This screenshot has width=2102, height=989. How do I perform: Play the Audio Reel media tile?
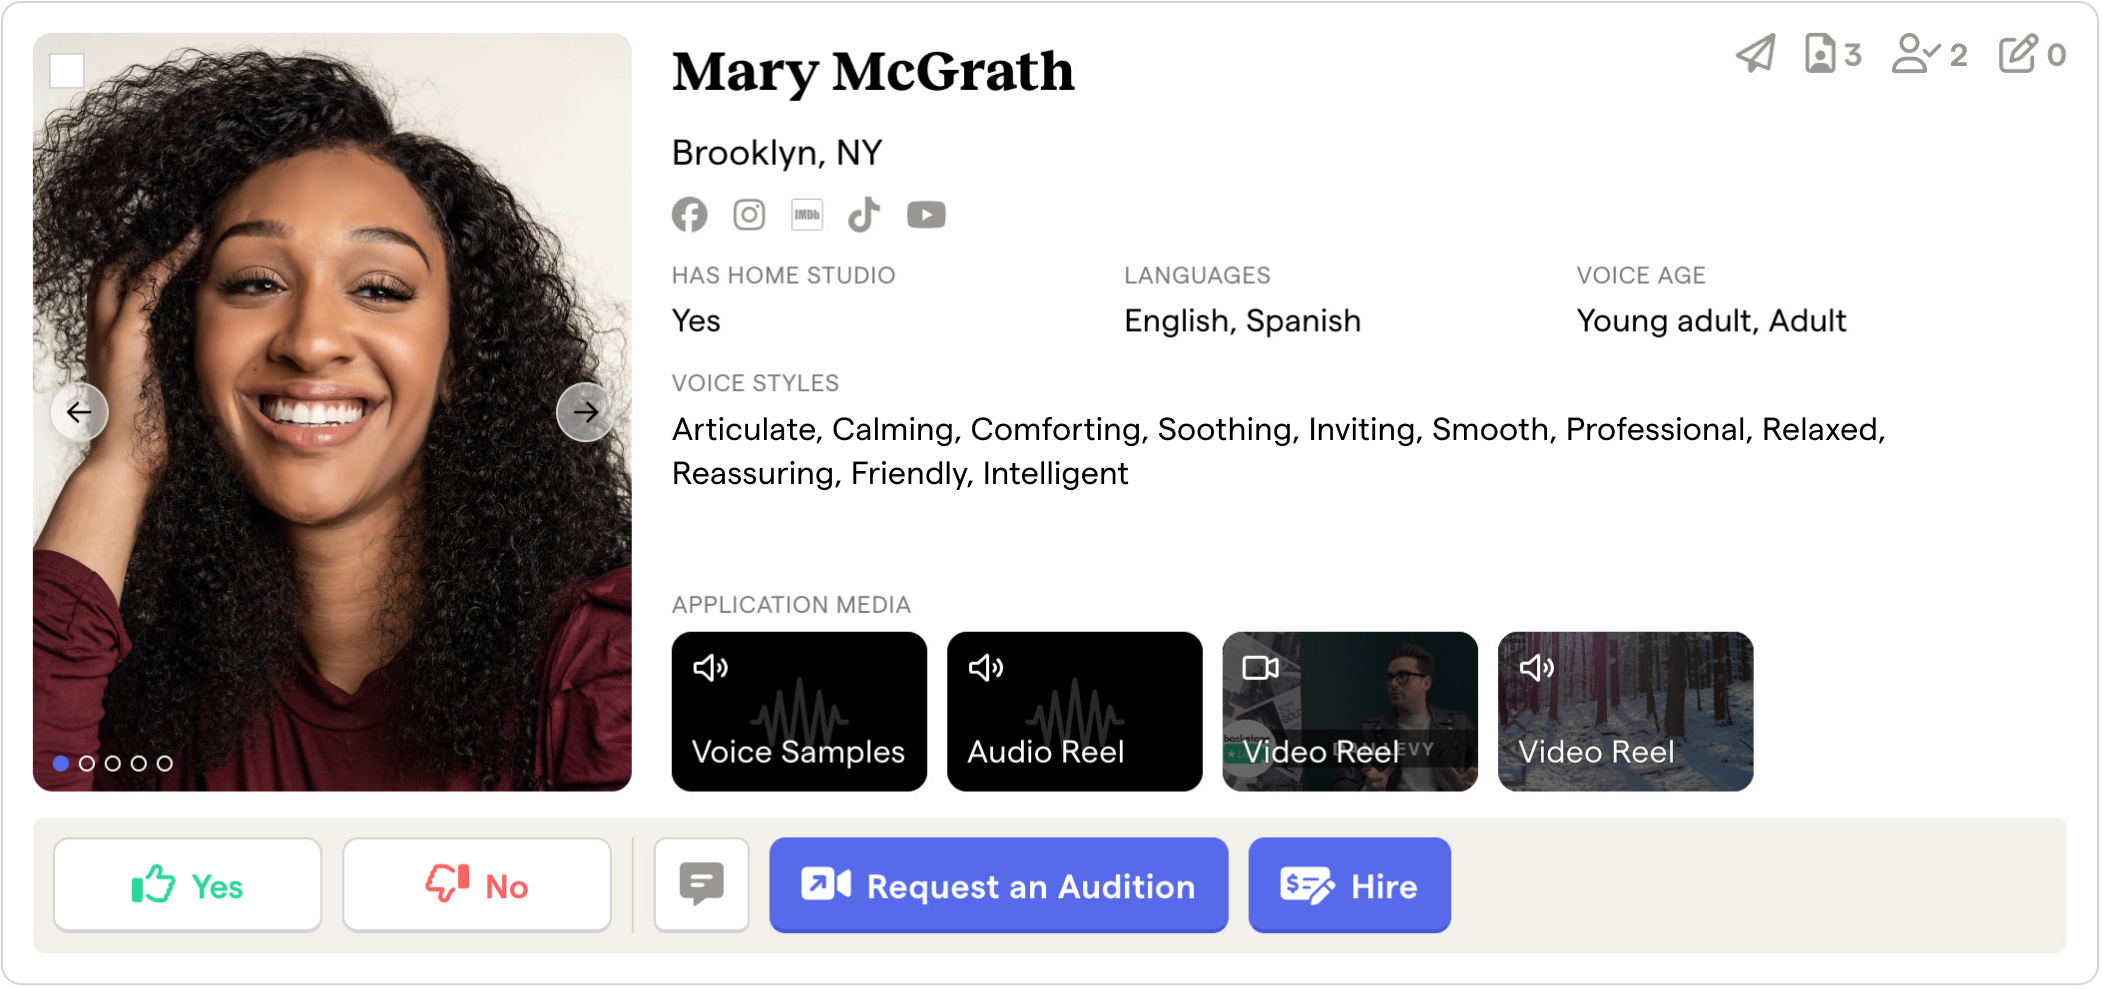(x=1074, y=711)
